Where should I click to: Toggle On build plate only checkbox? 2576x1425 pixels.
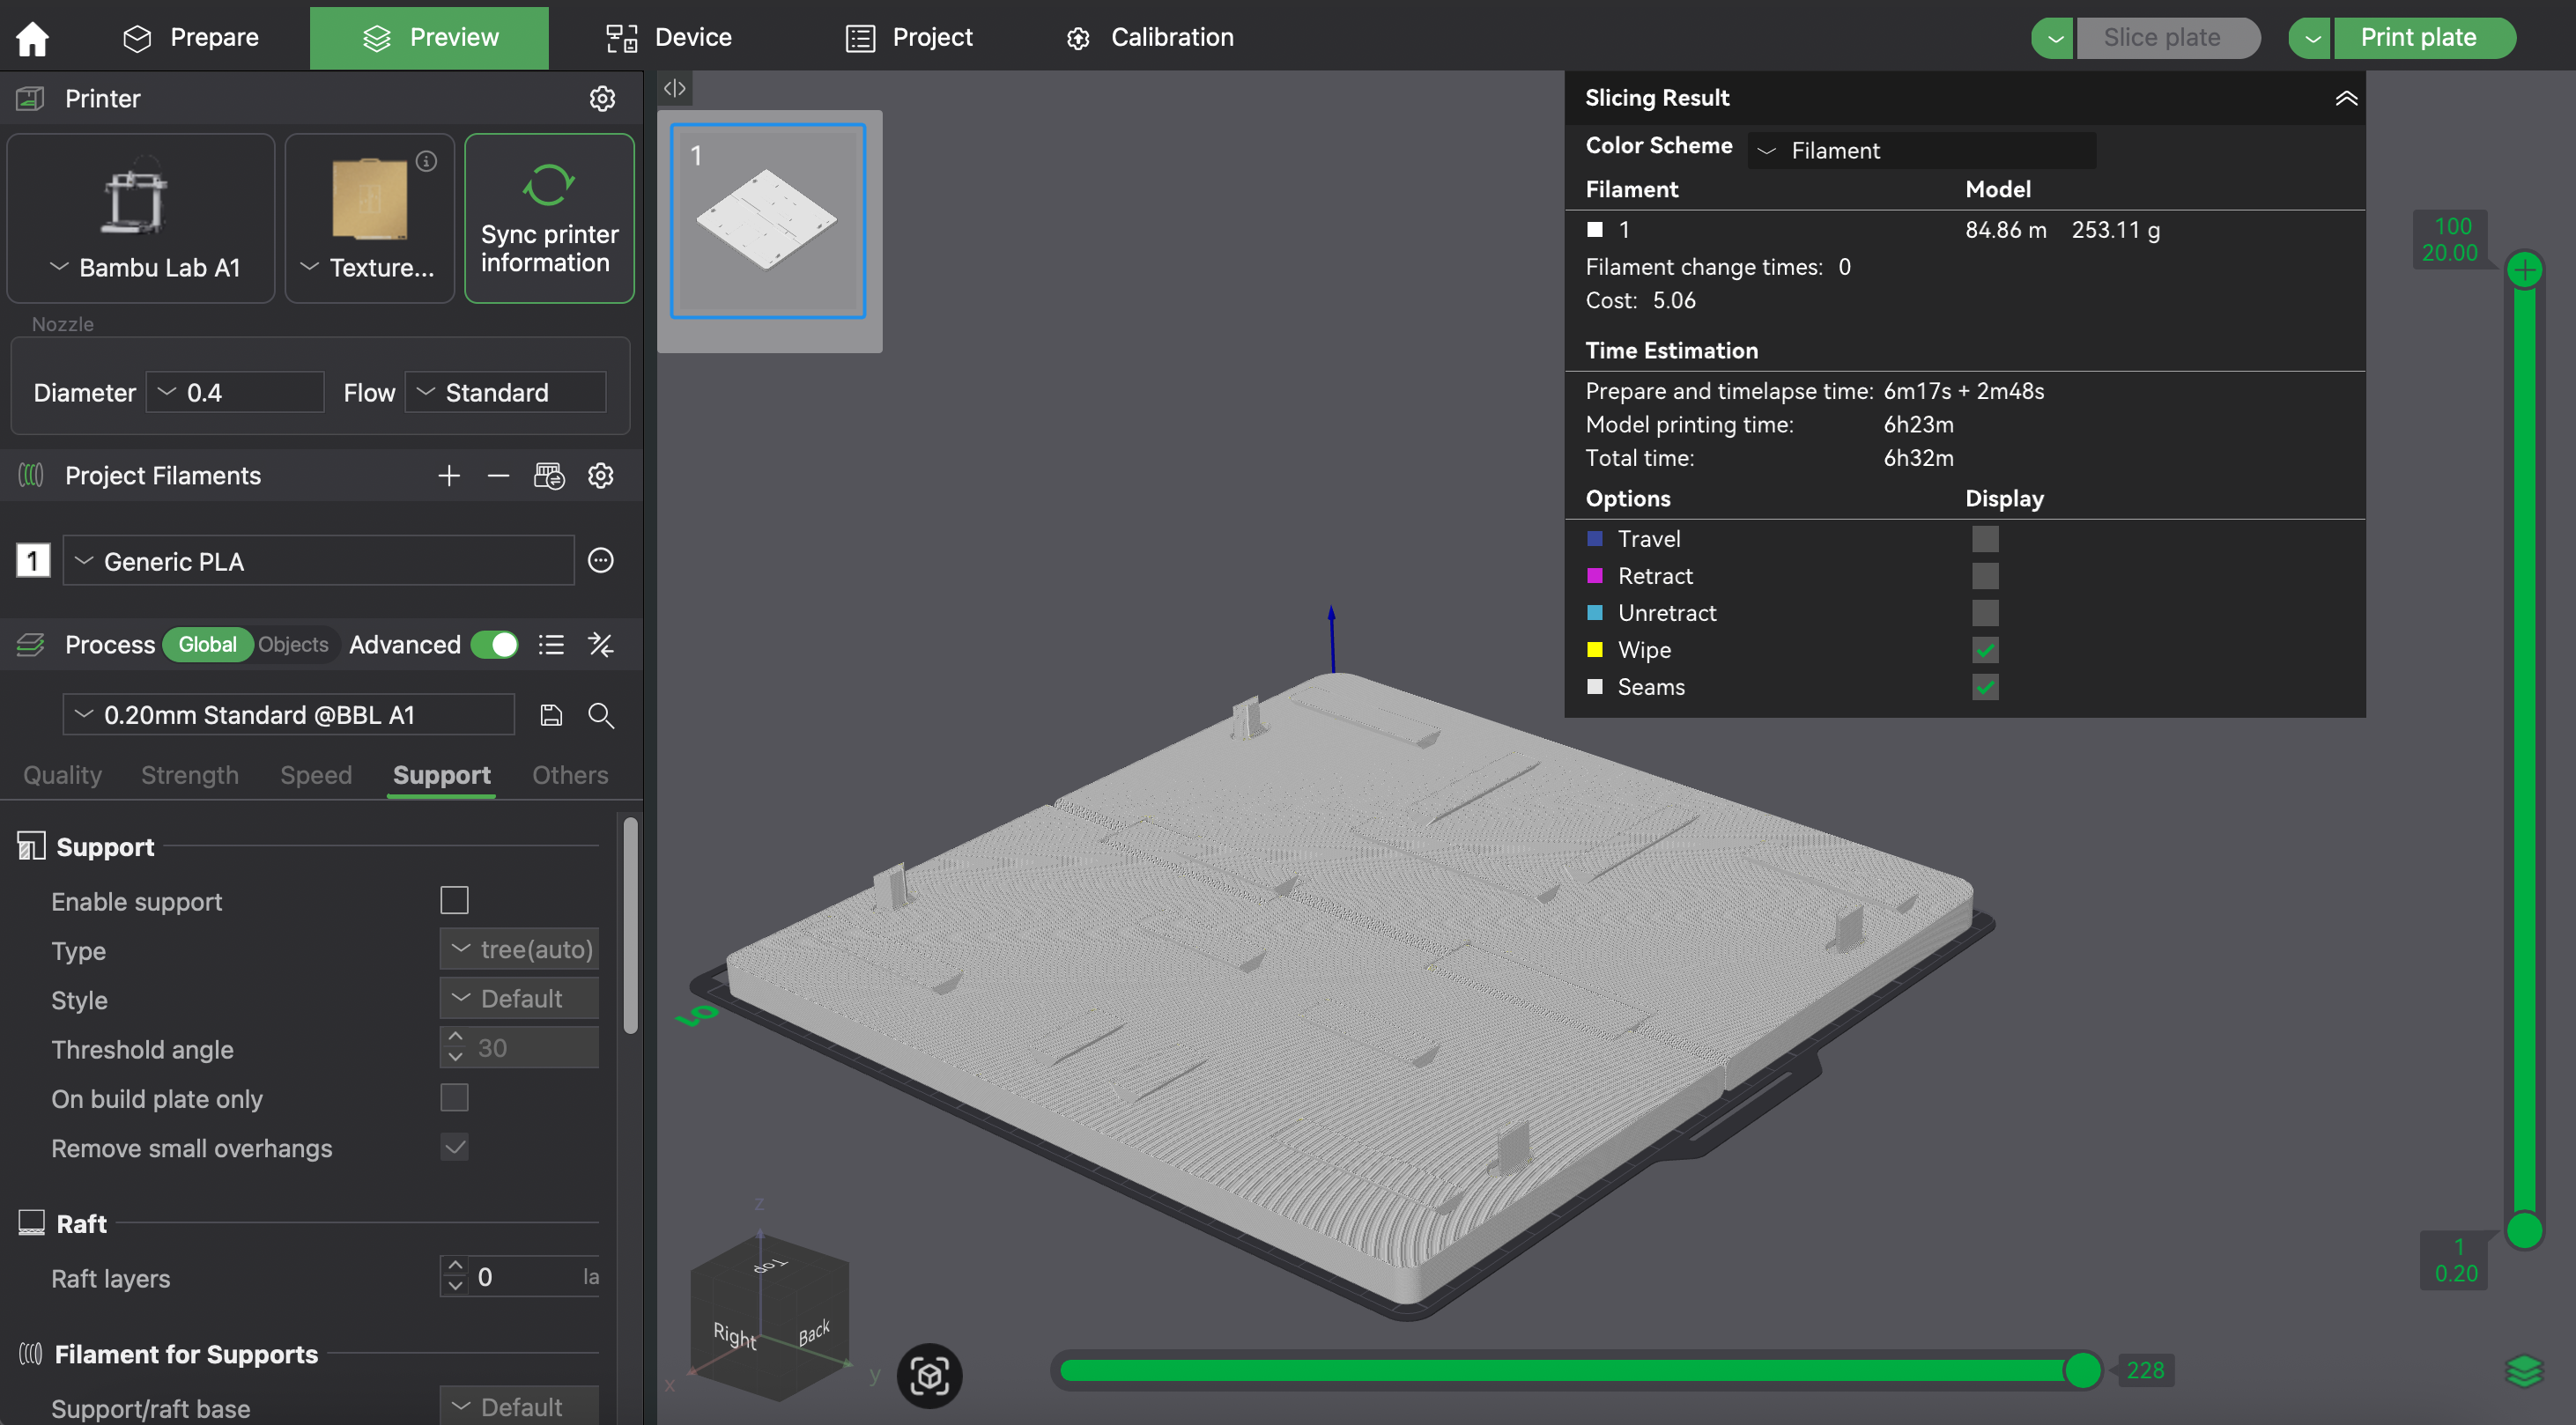pyautogui.click(x=454, y=1098)
